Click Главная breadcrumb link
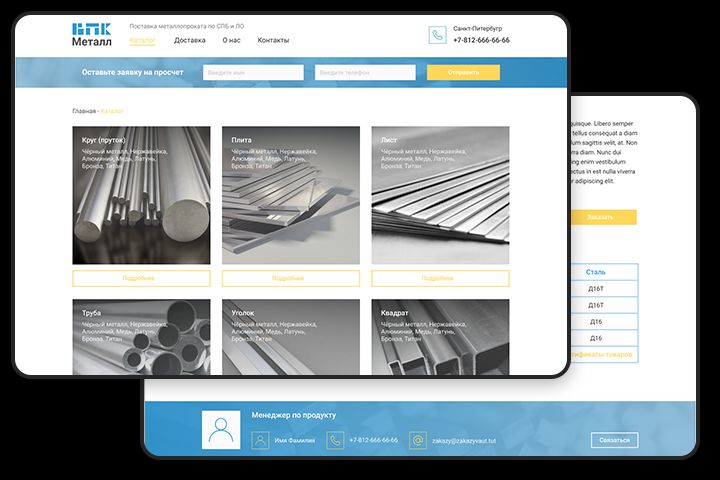720x480 pixels. [84, 111]
